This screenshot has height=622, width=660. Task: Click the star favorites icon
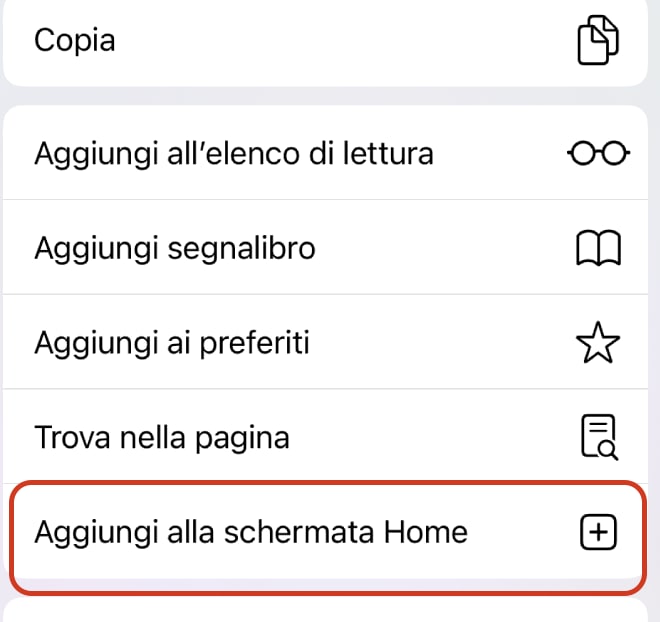(x=598, y=343)
